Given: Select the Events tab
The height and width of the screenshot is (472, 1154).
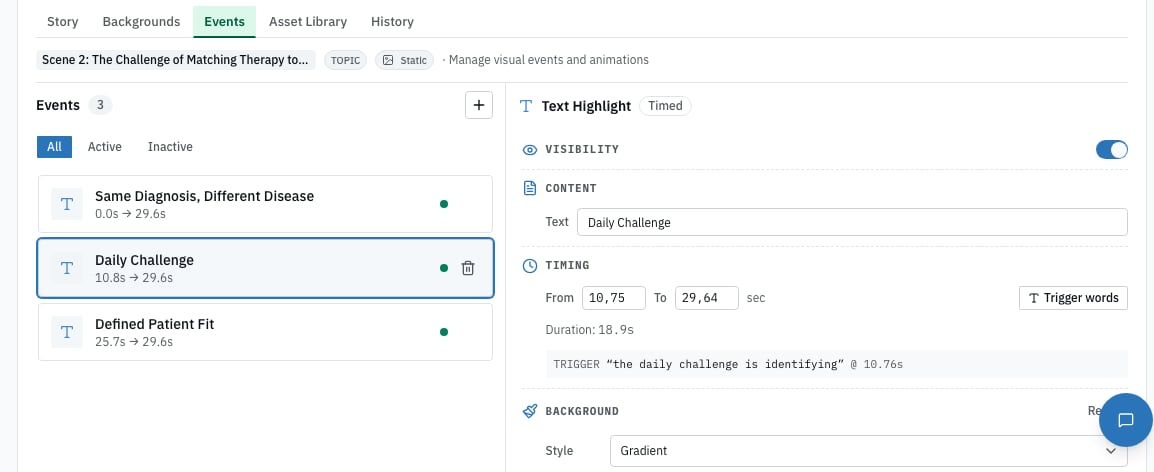Looking at the screenshot, I should 224,21.
